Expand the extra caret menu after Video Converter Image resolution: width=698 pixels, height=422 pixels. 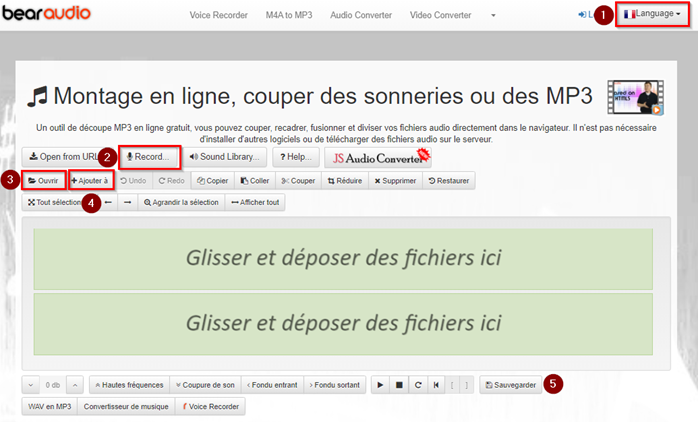[x=493, y=15]
